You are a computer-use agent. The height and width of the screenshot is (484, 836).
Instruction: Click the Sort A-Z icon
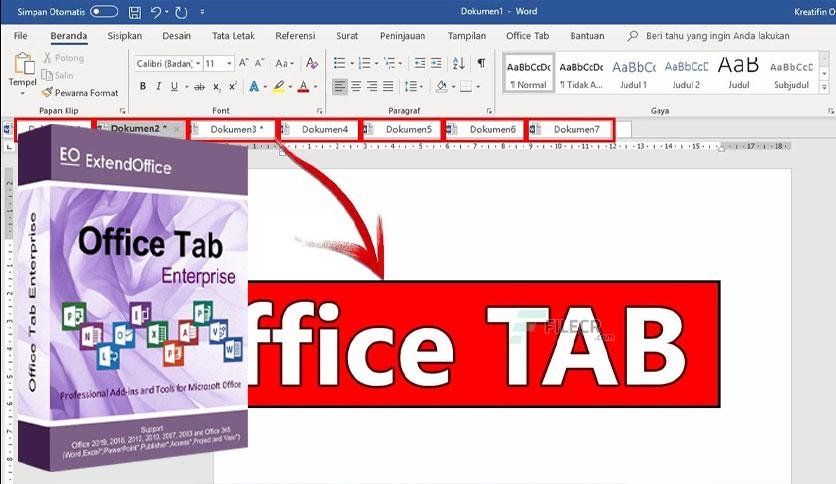459,63
